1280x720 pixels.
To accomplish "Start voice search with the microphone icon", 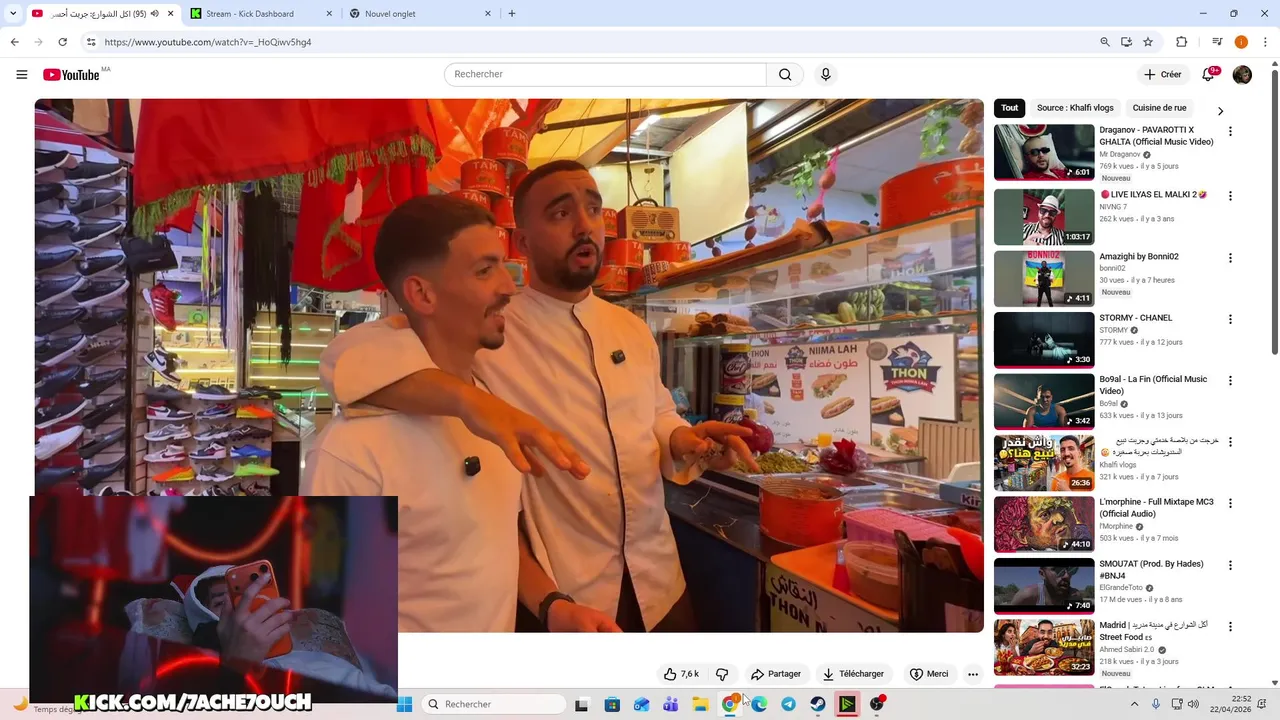I will pos(825,74).
